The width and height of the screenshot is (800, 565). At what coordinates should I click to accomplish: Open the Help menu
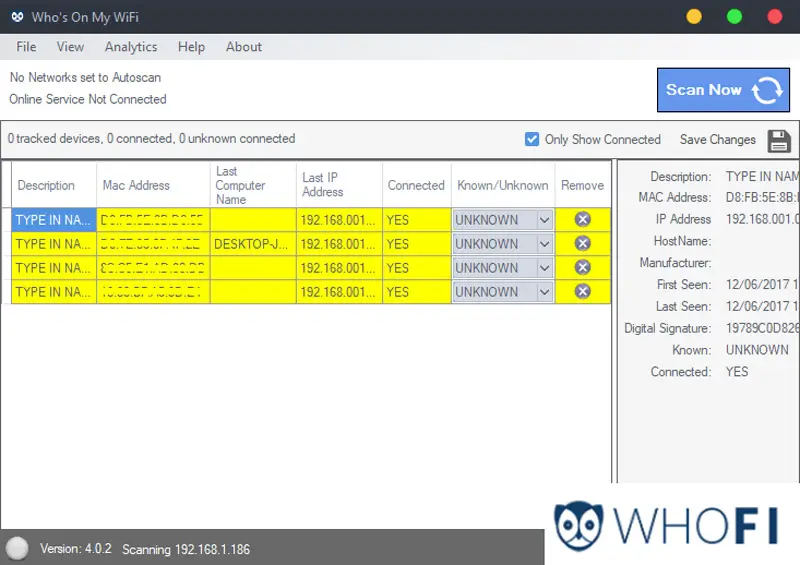[x=191, y=47]
